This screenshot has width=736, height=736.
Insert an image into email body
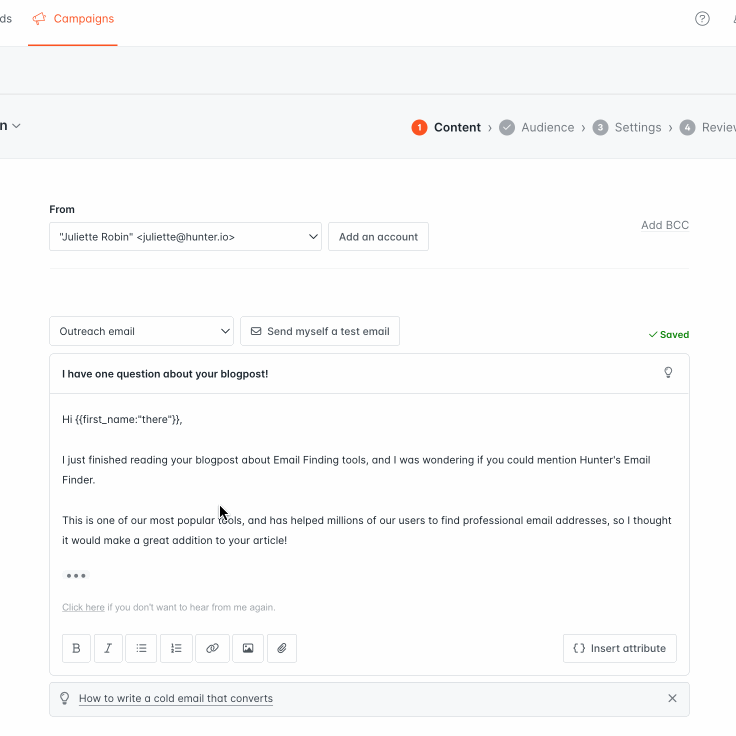(248, 648)
